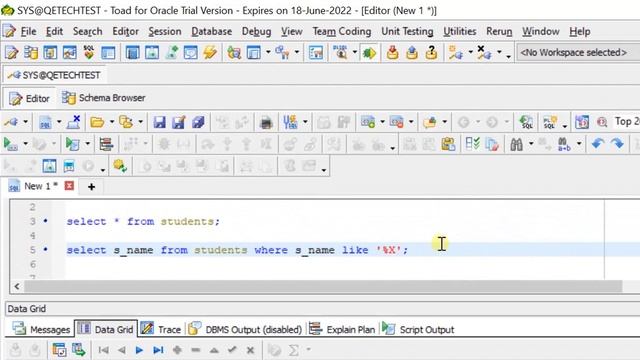The image size is (640, 360).
Task: Go to next record in grid navigator
Action: click(x=139, y=350)
